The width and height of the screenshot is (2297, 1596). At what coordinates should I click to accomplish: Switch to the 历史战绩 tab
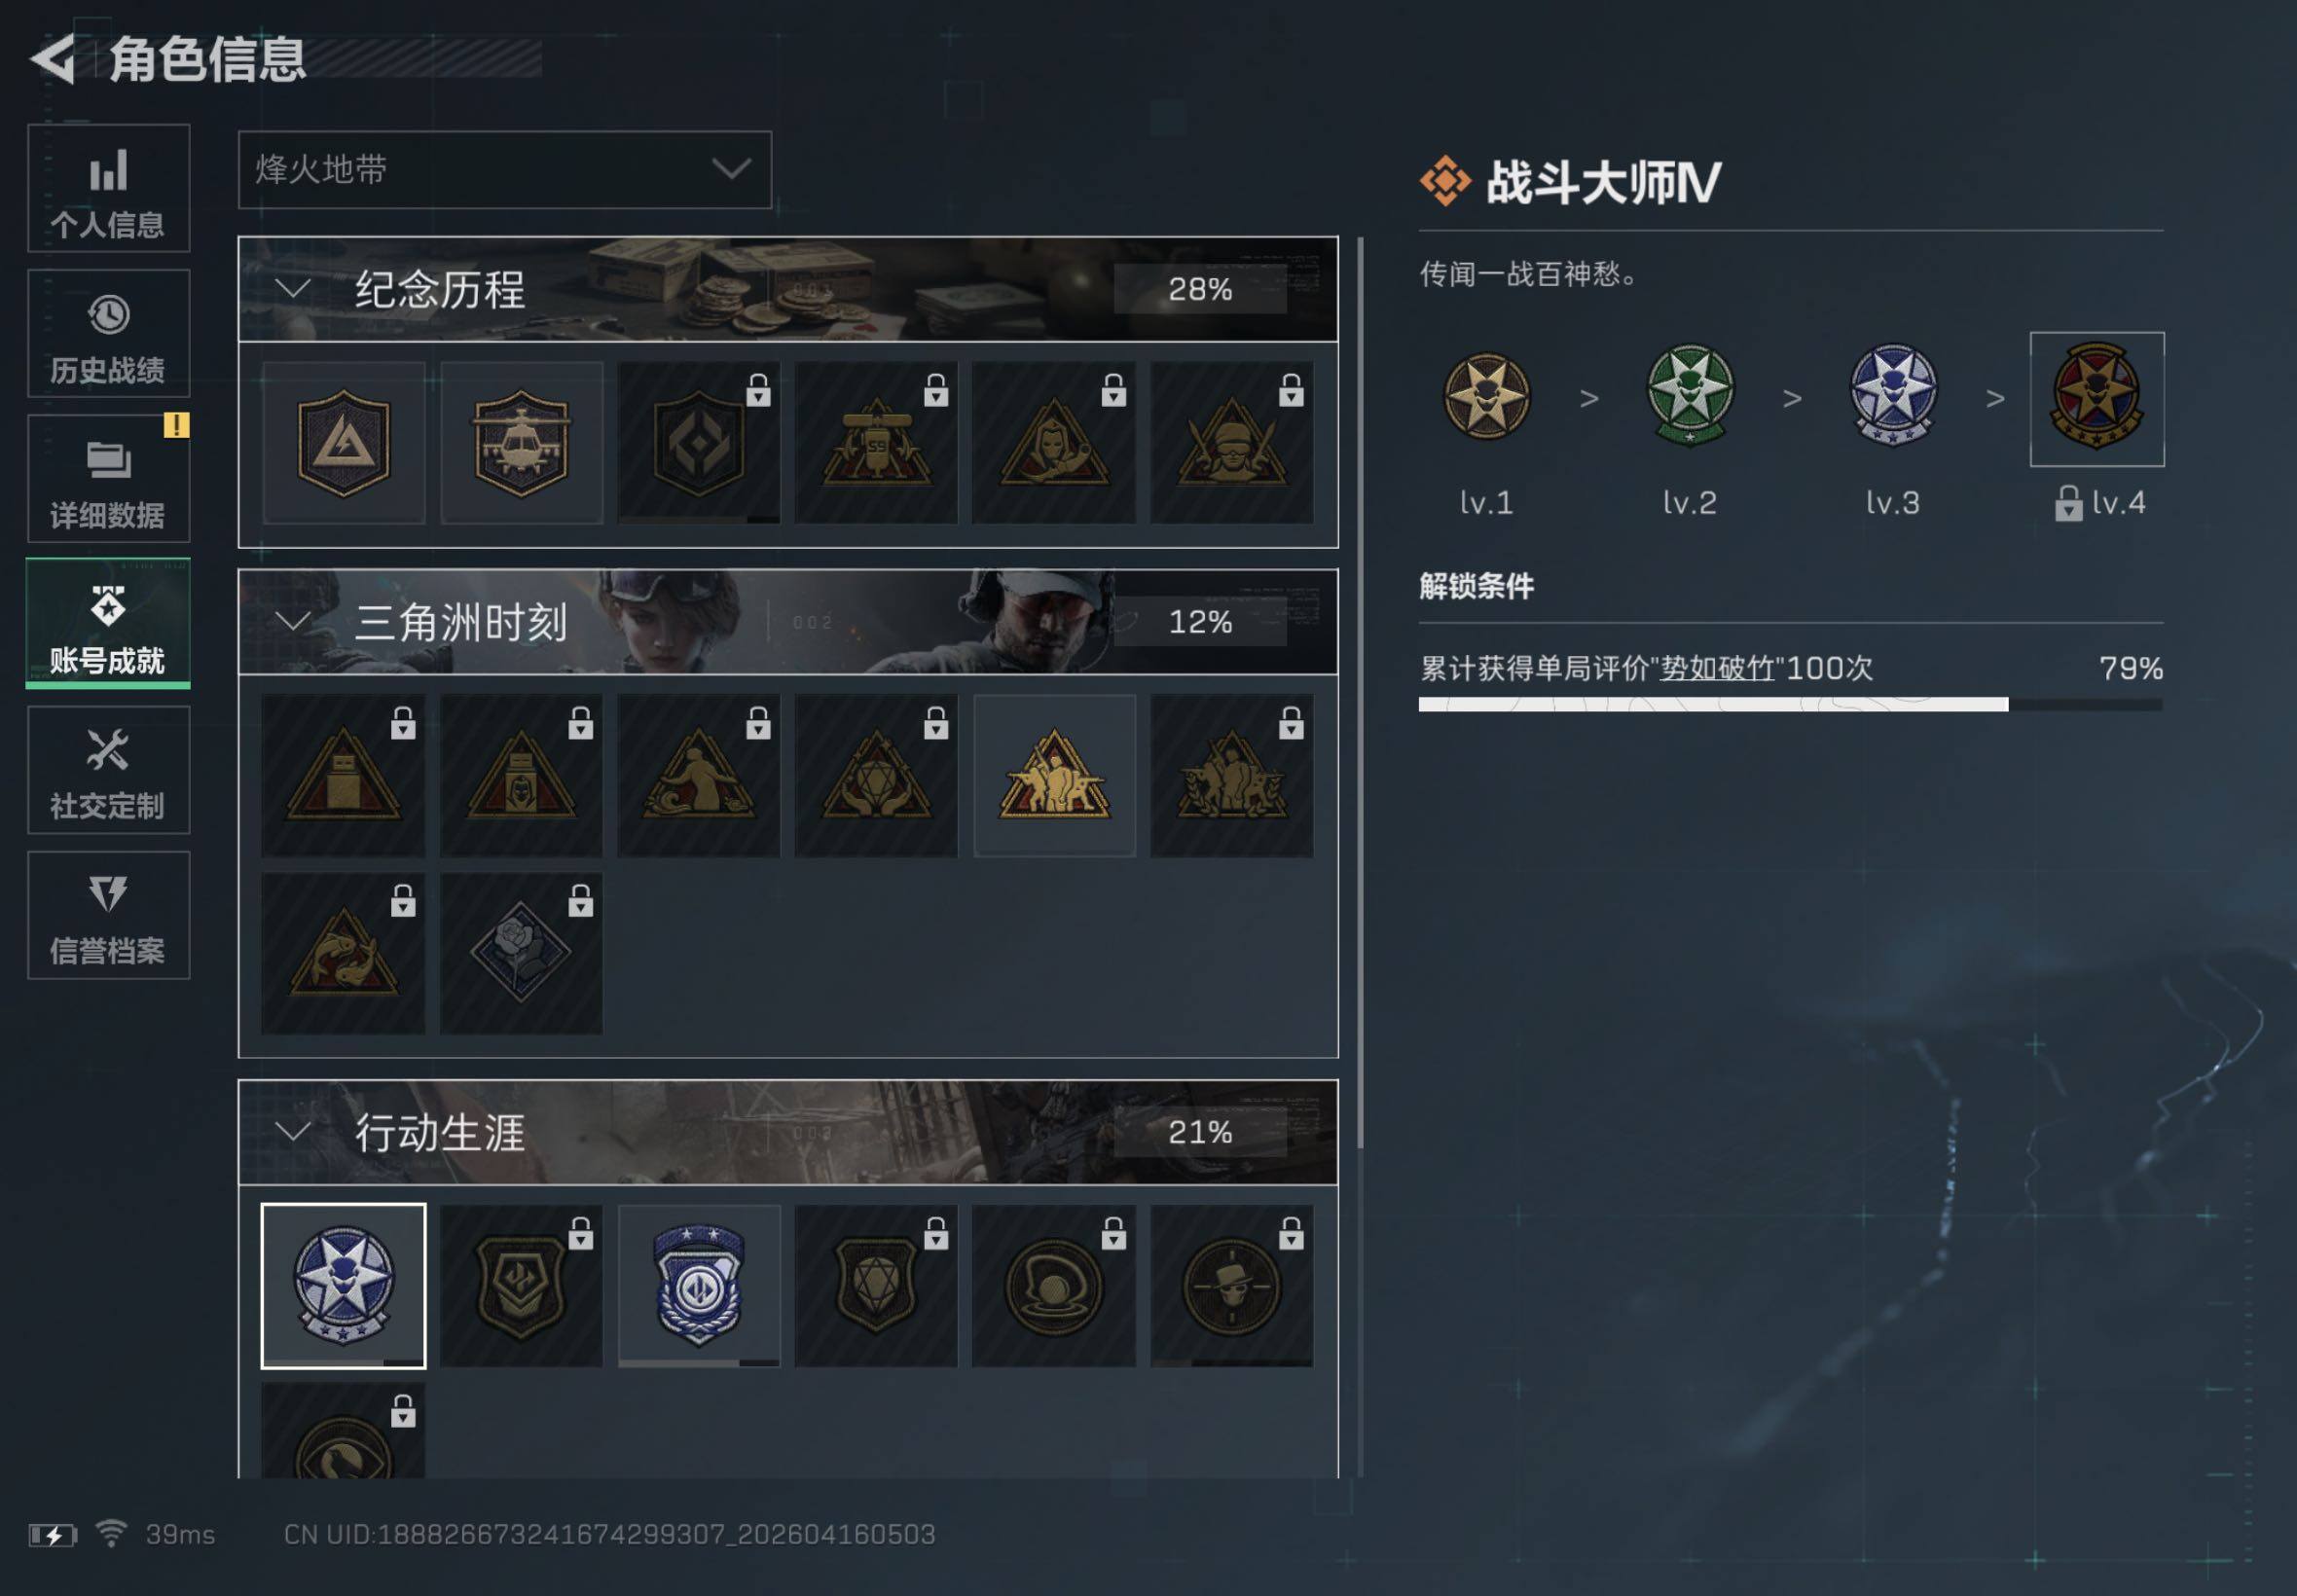[x=108, y=333]
